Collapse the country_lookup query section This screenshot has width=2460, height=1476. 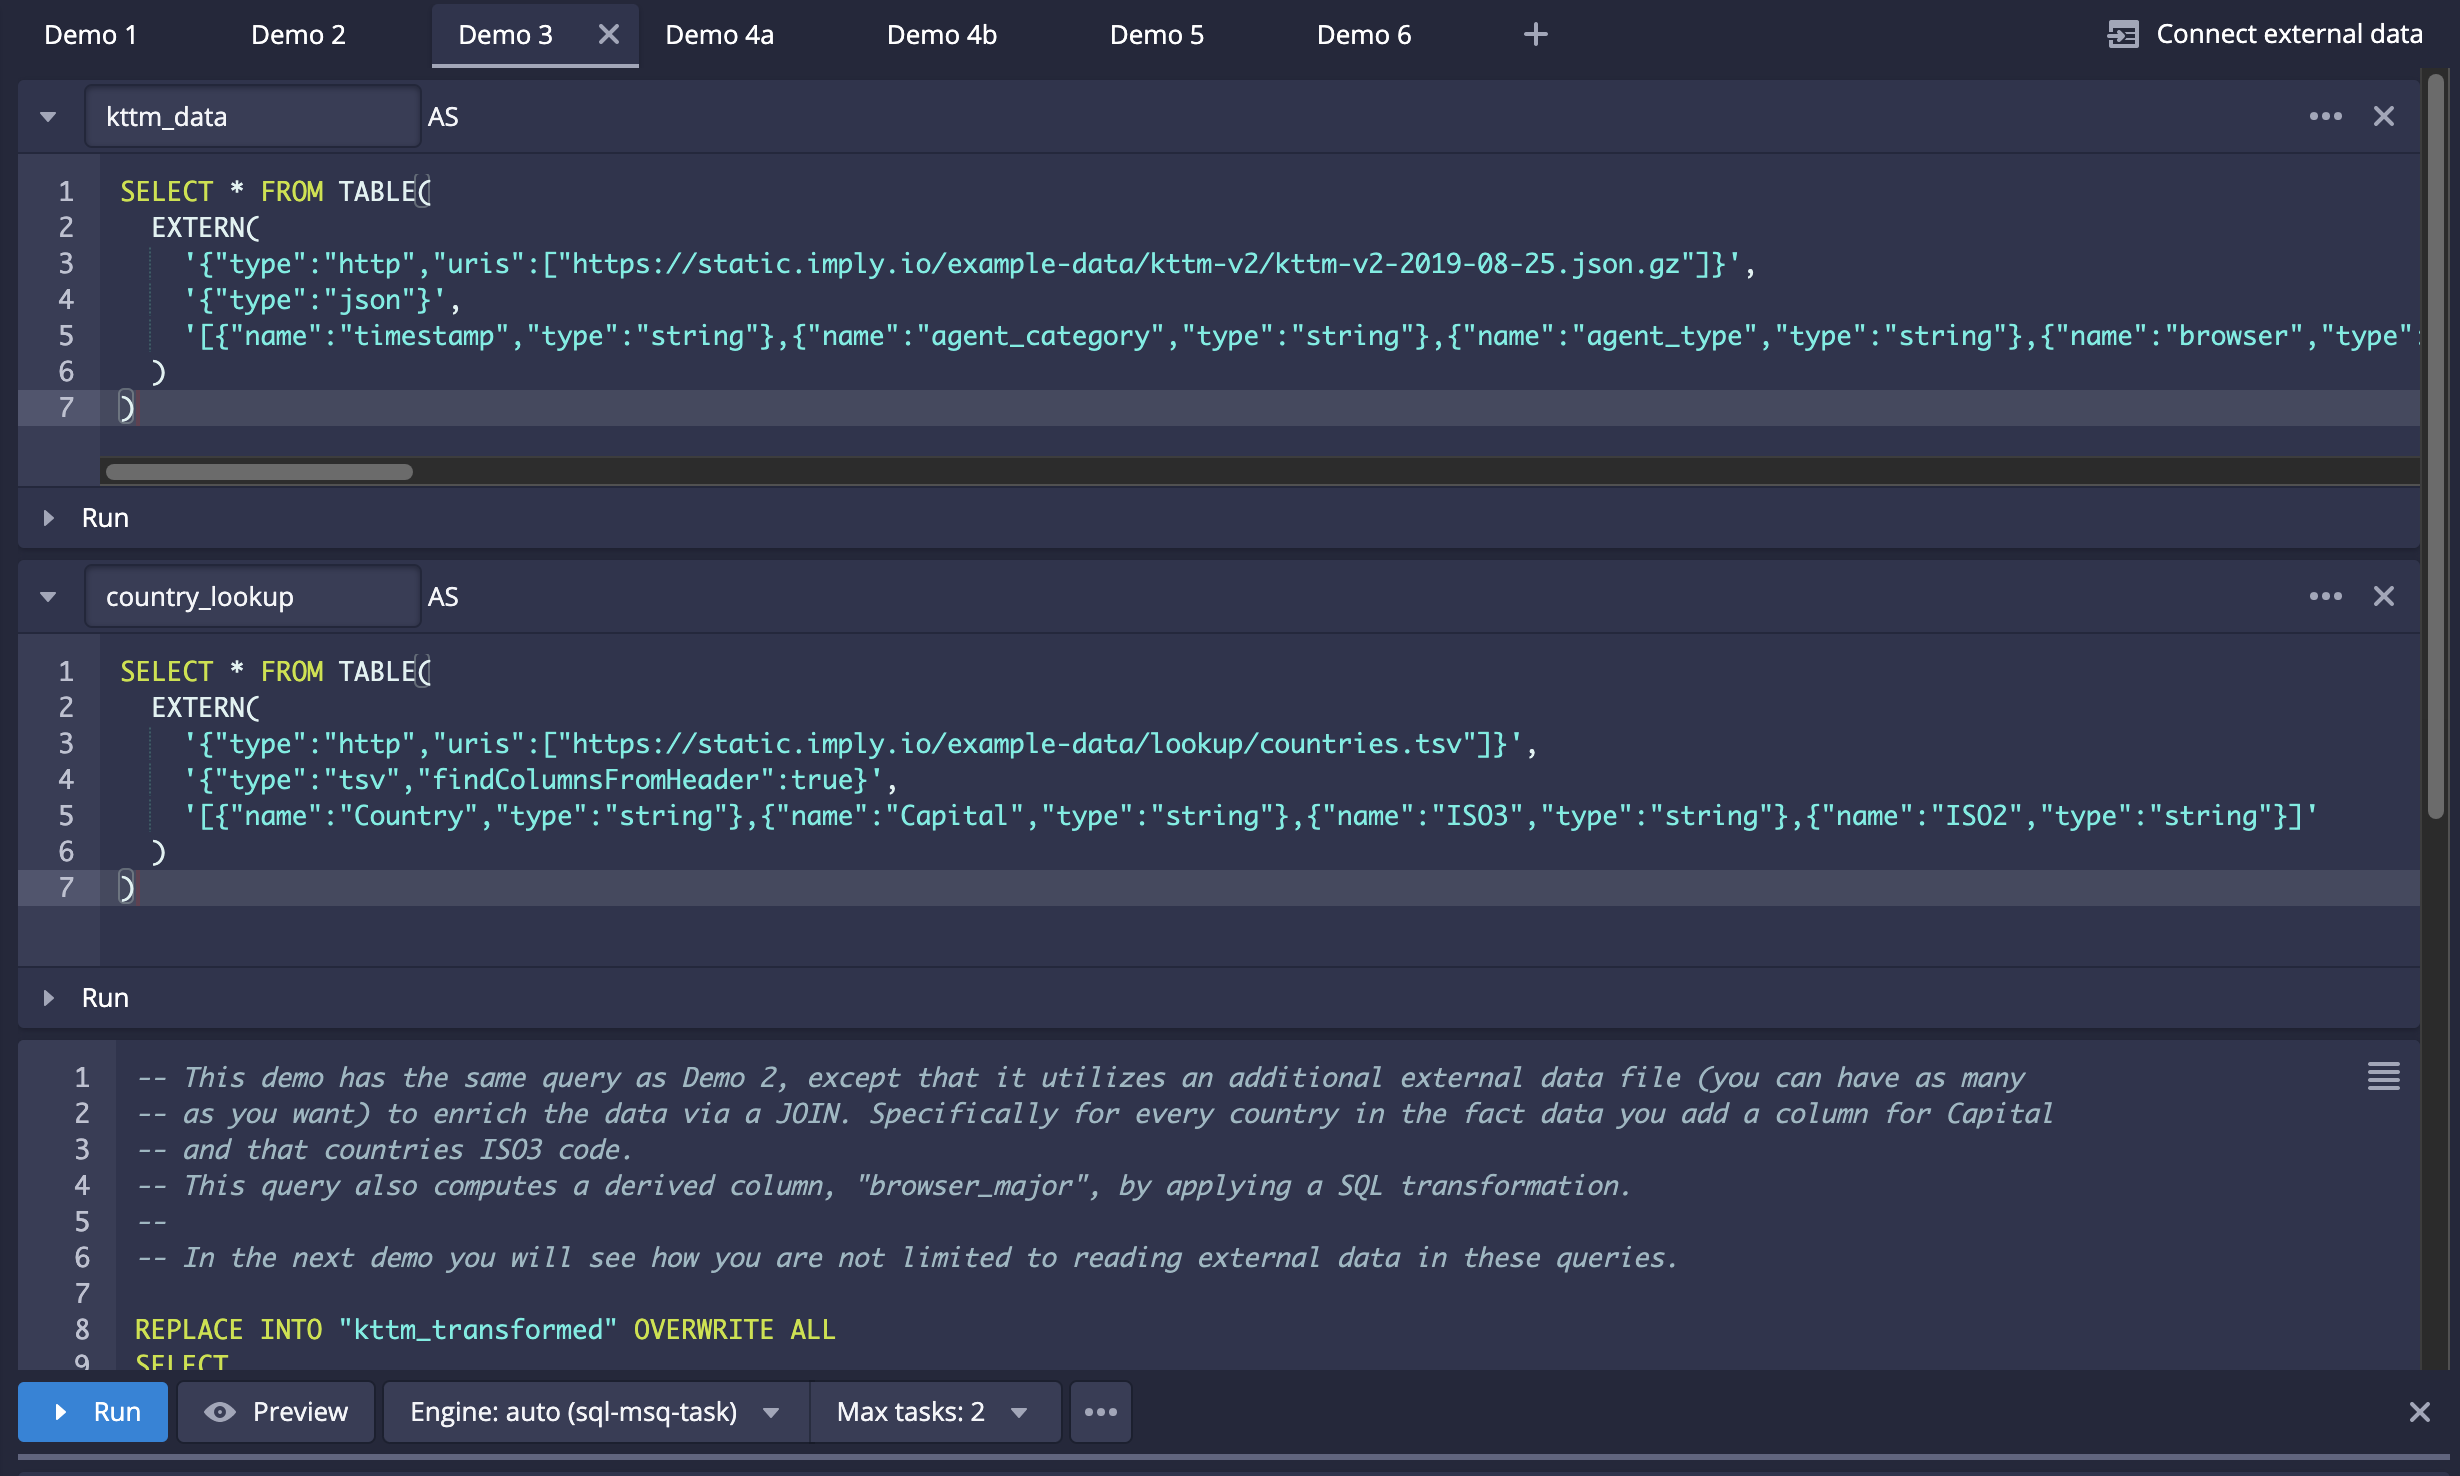(x=48, y=597)
